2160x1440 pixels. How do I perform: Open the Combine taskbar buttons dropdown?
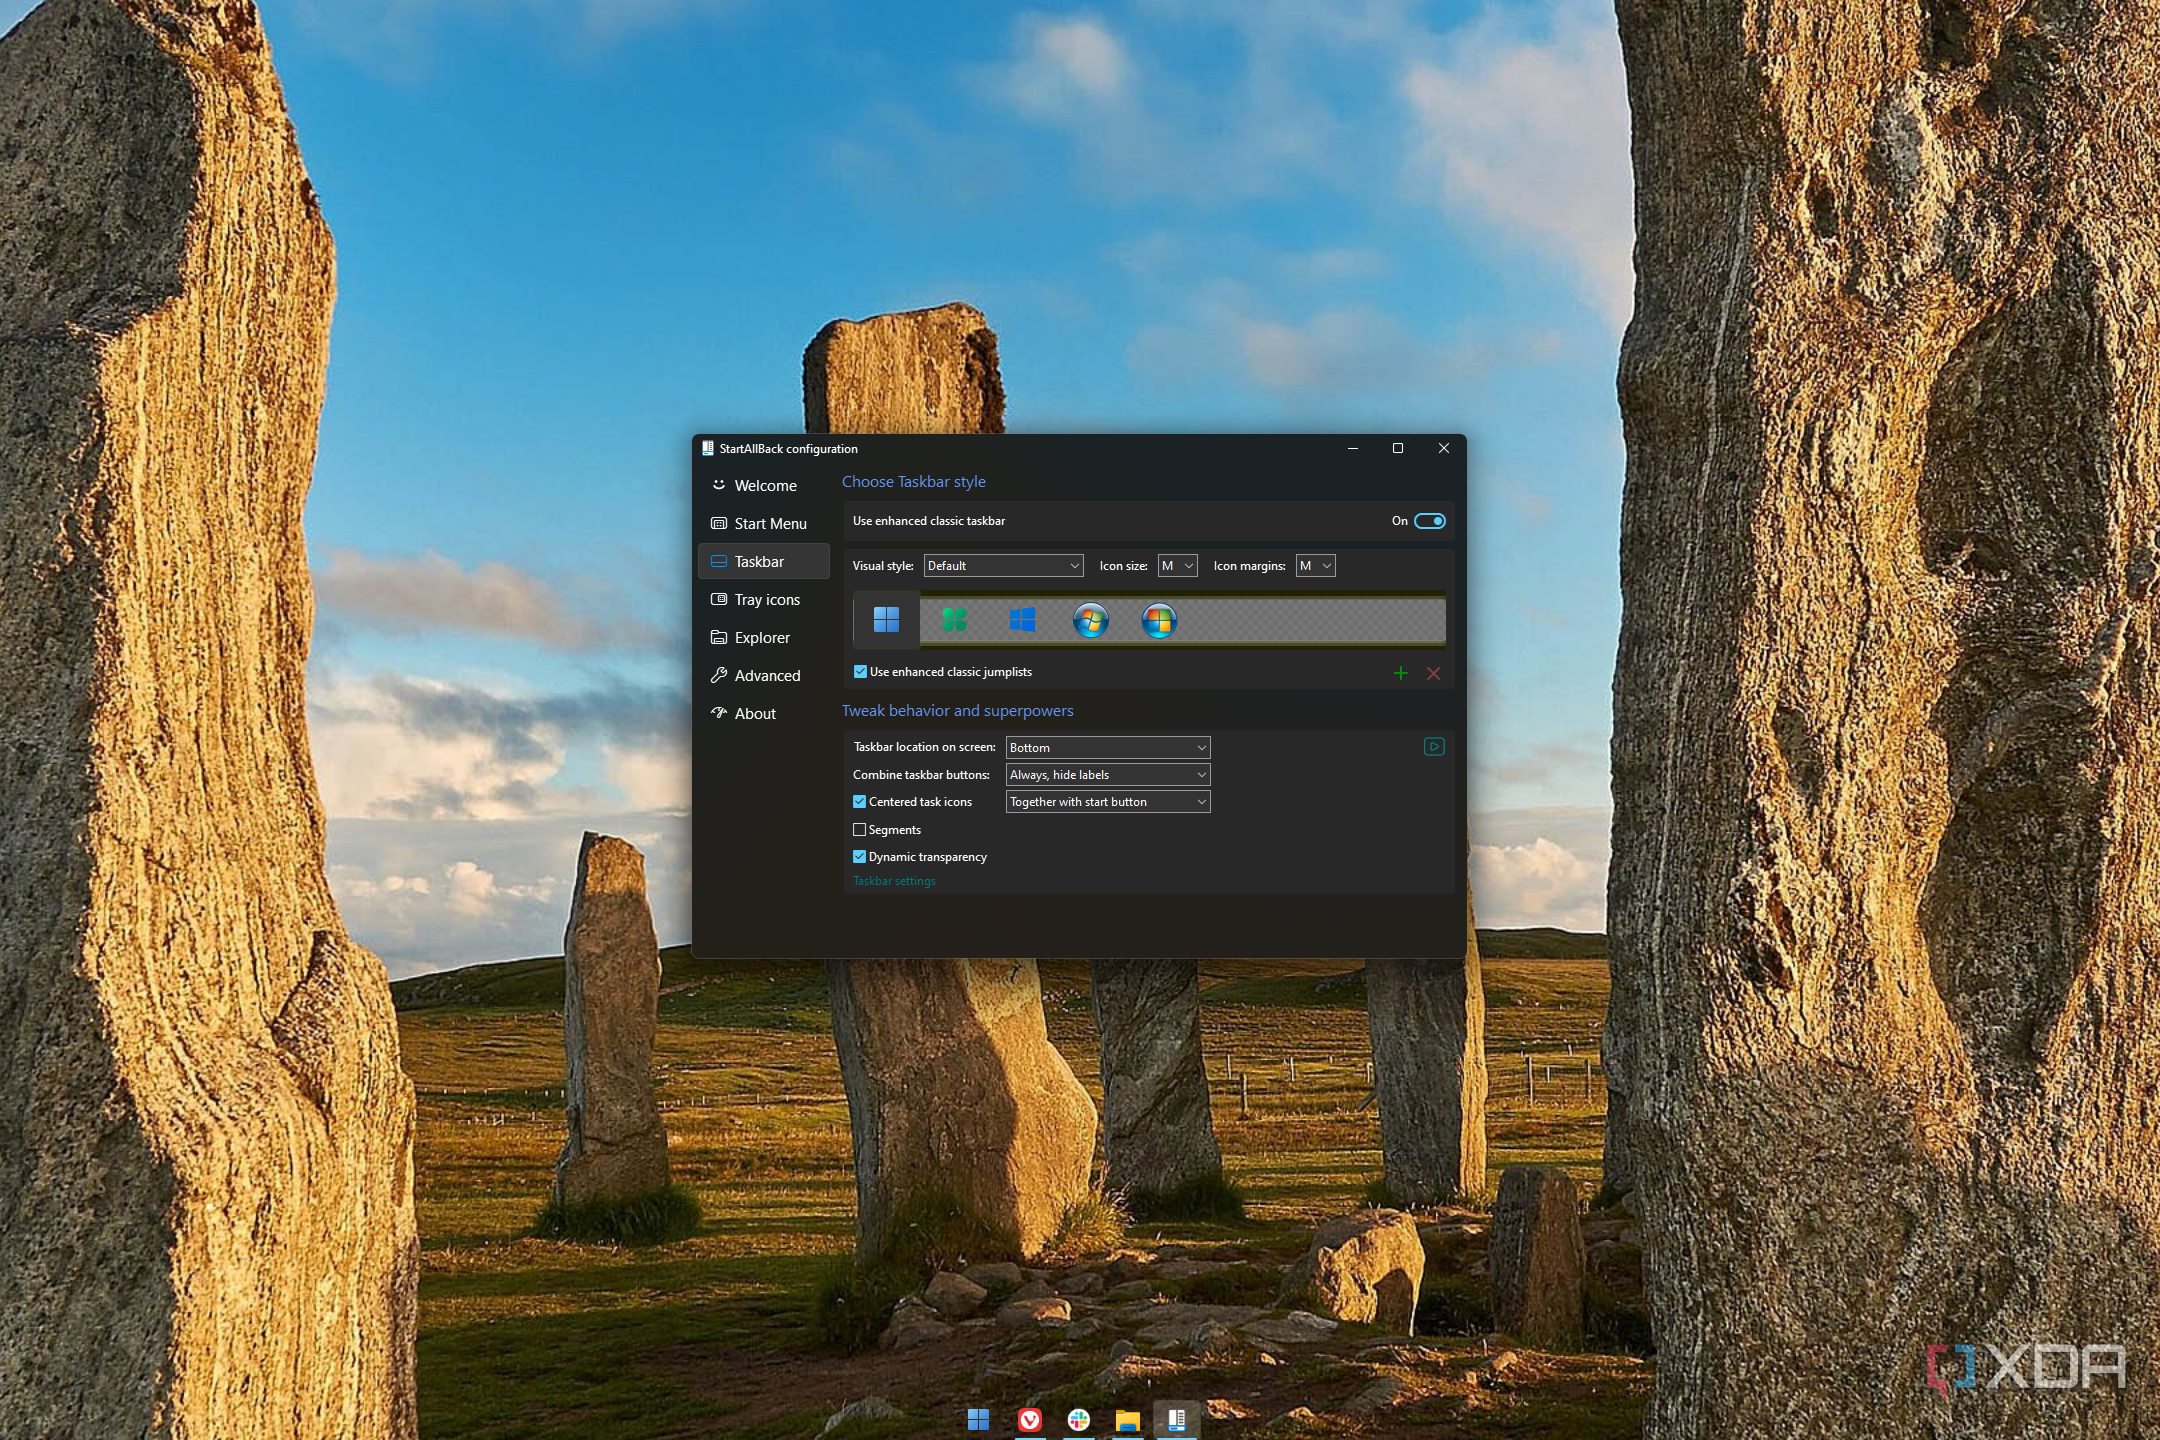[x=1106, y=774]
